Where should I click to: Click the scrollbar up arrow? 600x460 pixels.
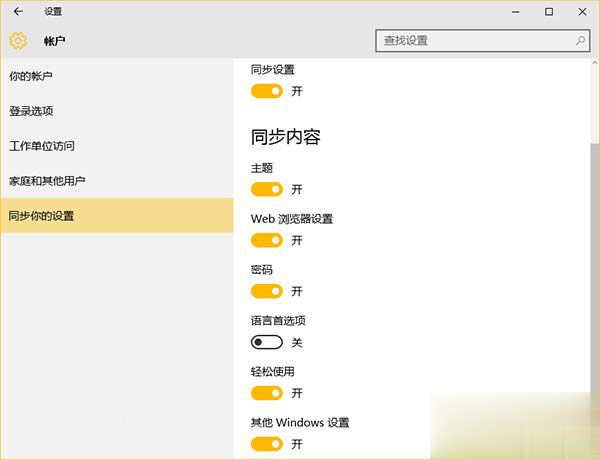[x=595, y=62]
